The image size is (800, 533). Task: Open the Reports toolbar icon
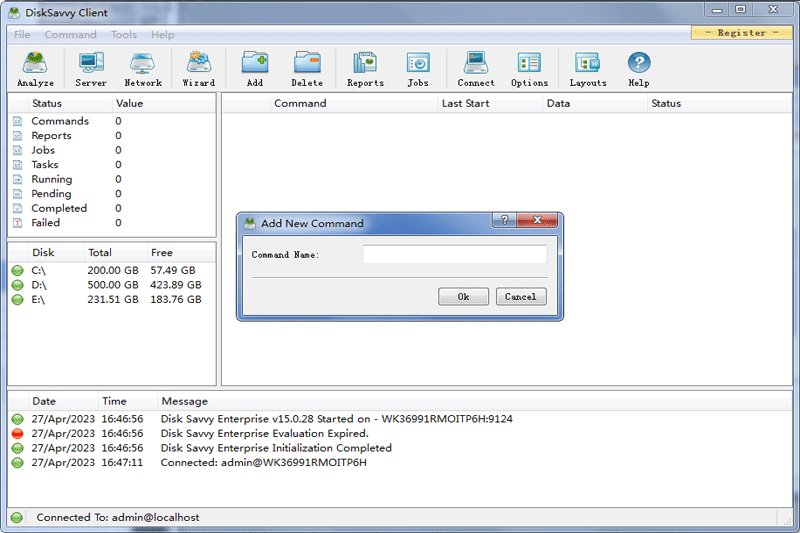[365, 69]
